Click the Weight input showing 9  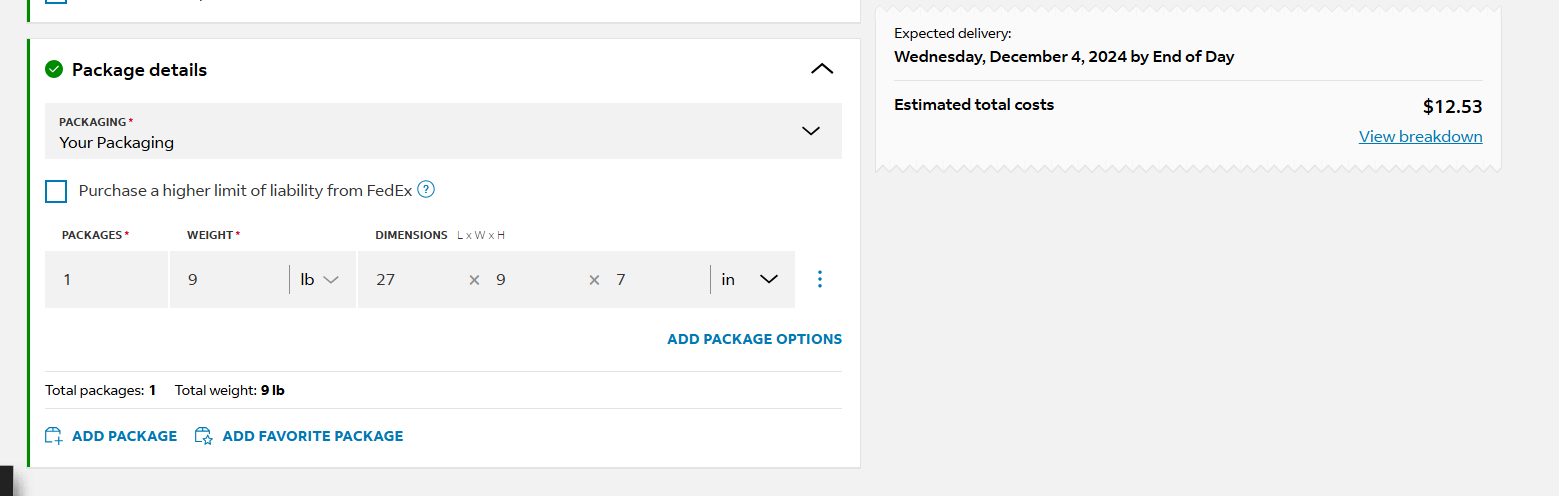(228, 279)
